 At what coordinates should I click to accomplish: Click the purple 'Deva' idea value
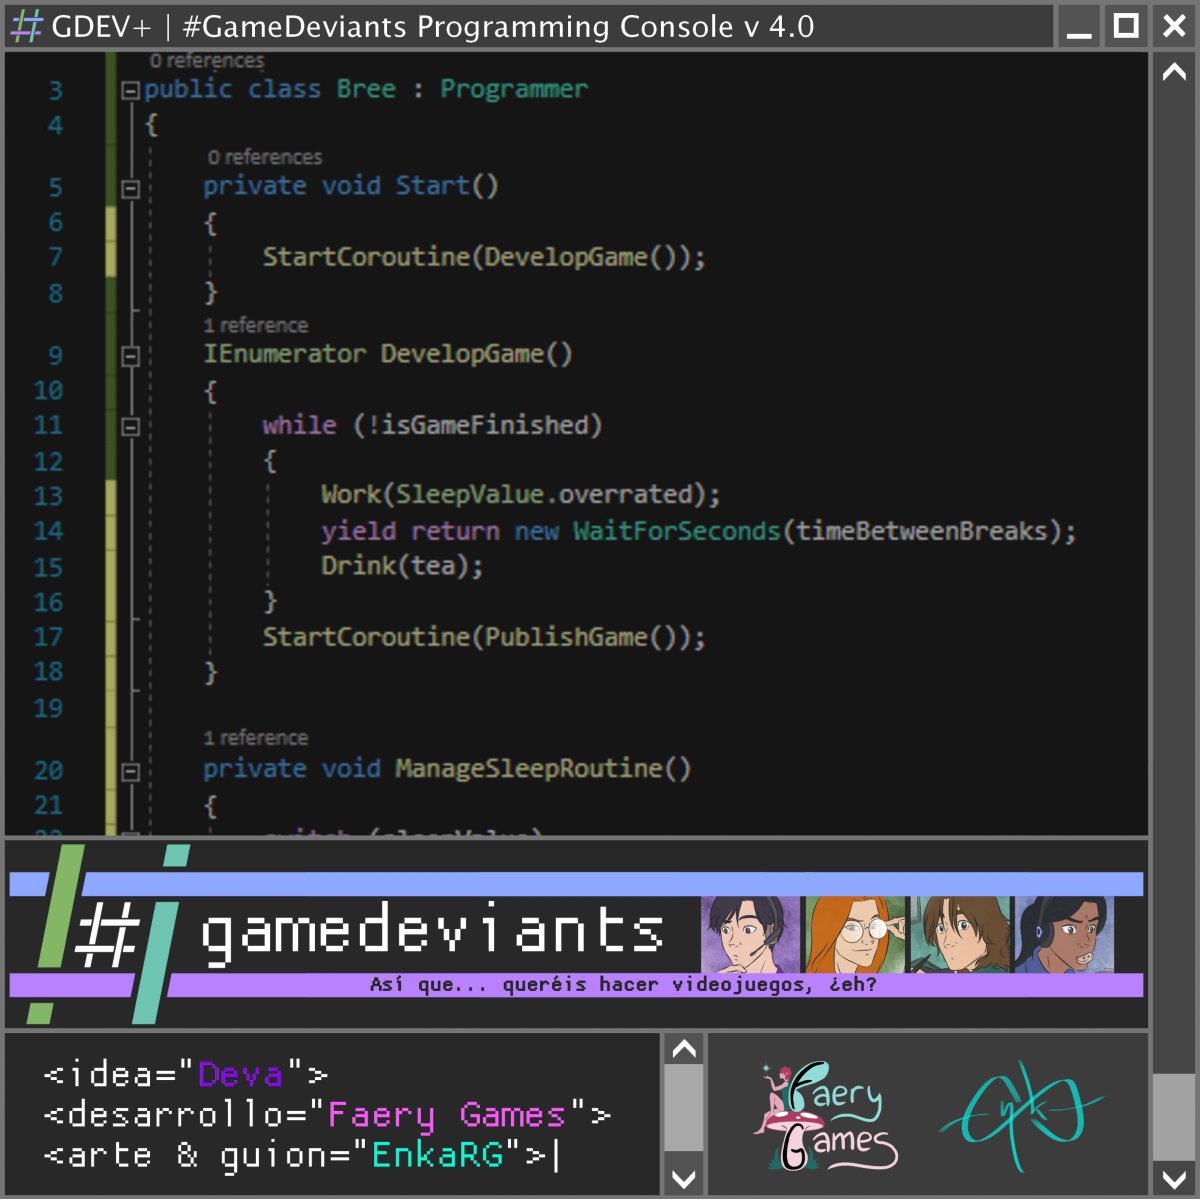pos(241,1075)
